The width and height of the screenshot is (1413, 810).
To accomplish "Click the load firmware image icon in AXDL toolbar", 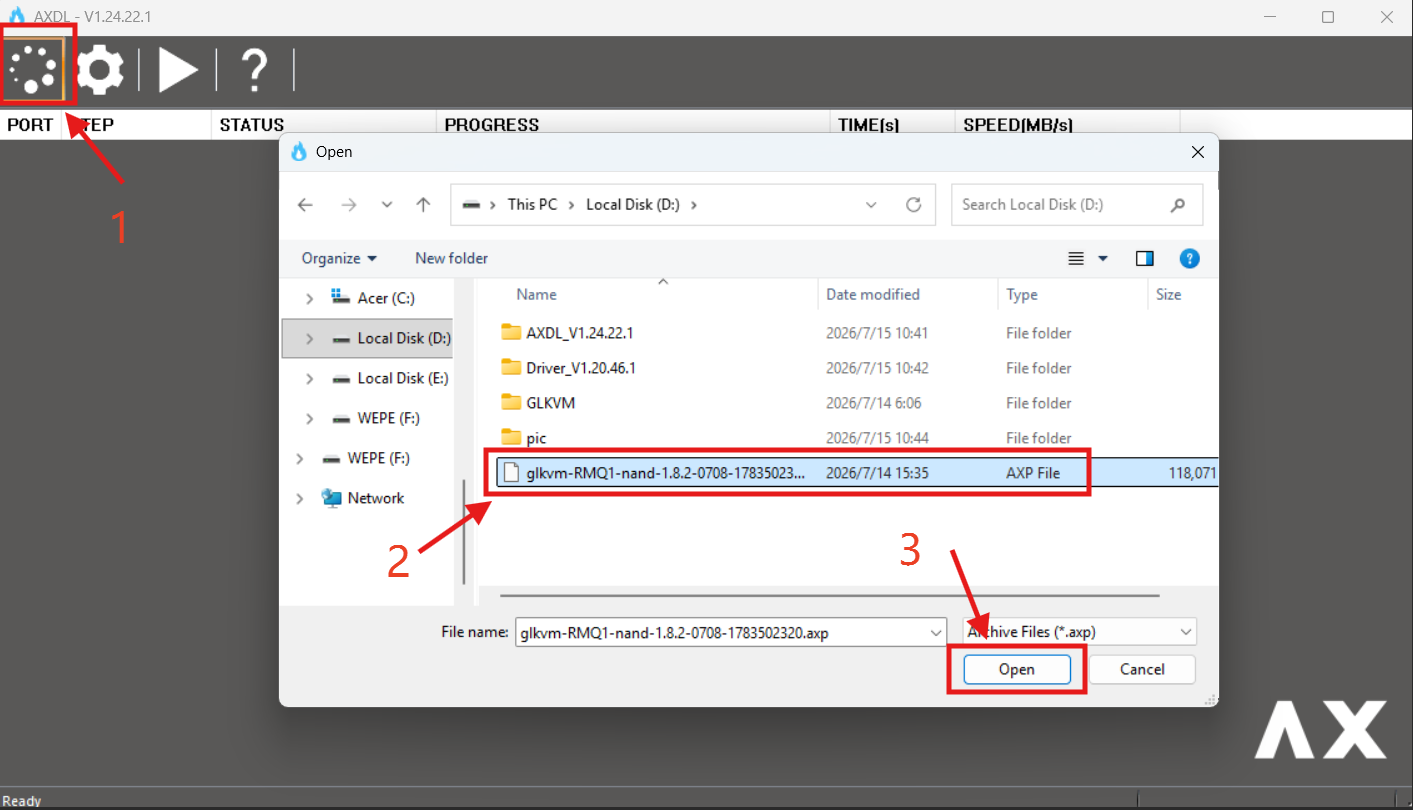I will tap(33, 69).
